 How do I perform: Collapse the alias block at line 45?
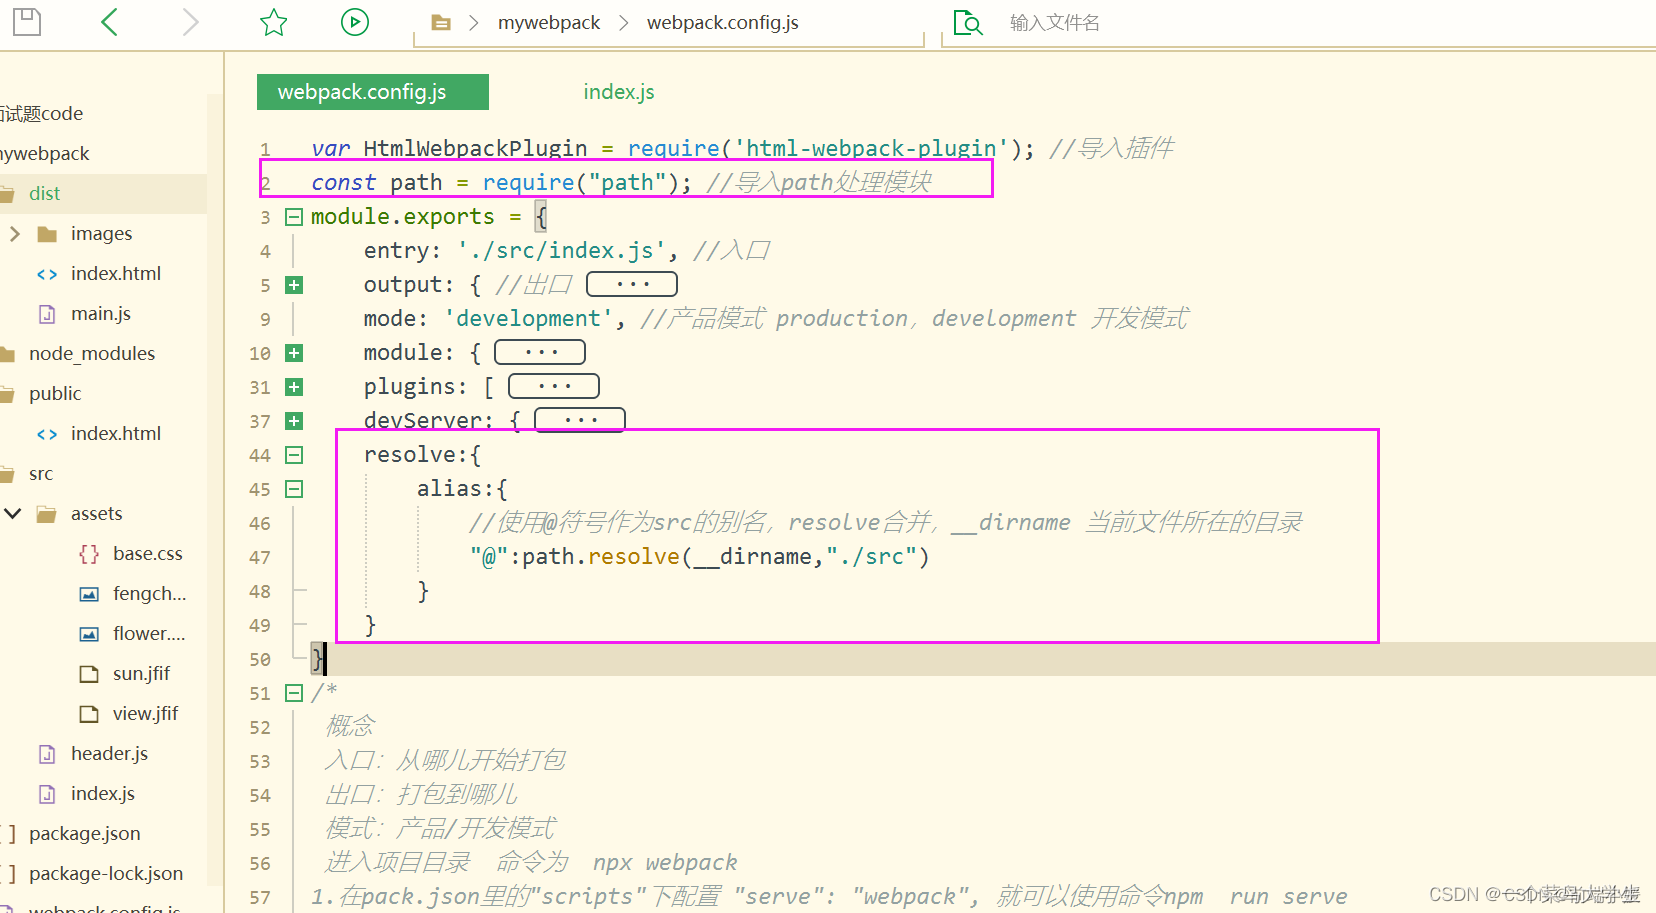(294, 489)
